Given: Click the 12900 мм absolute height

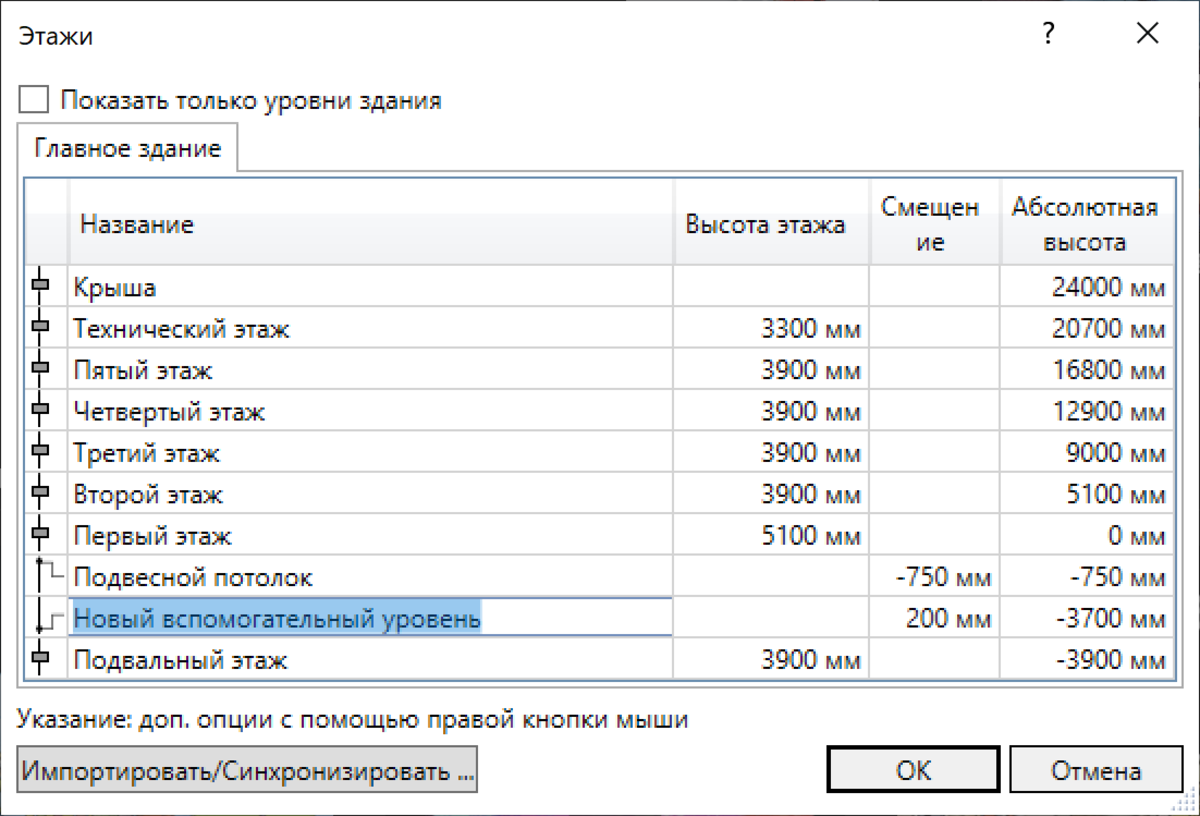Looking at the screenshot, I should pos(1086,411).
